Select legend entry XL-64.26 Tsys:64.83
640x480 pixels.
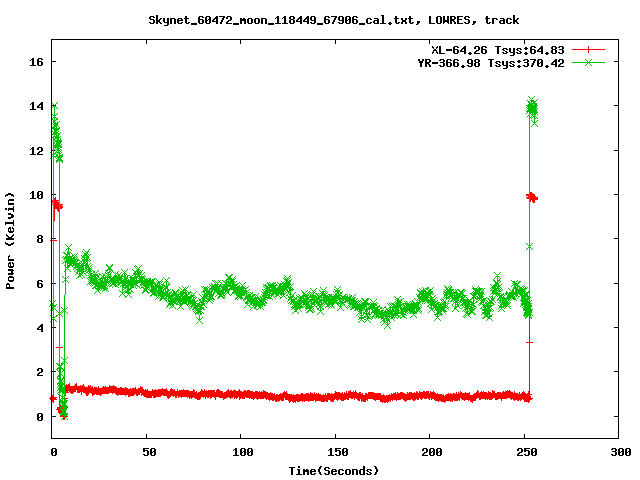(x=498, y=50)
